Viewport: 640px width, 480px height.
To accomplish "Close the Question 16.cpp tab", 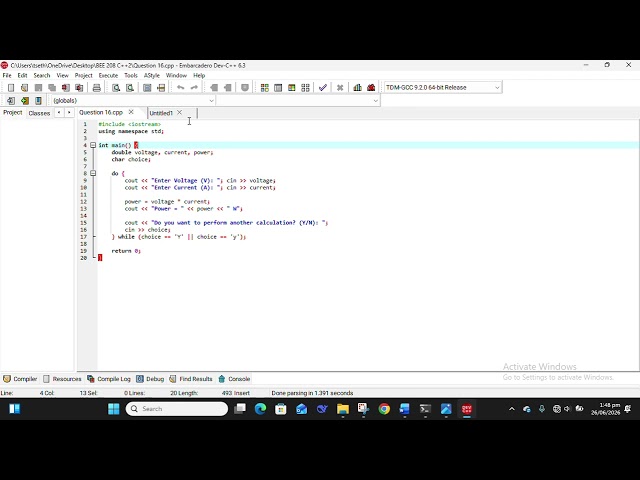I will (131, 112).
